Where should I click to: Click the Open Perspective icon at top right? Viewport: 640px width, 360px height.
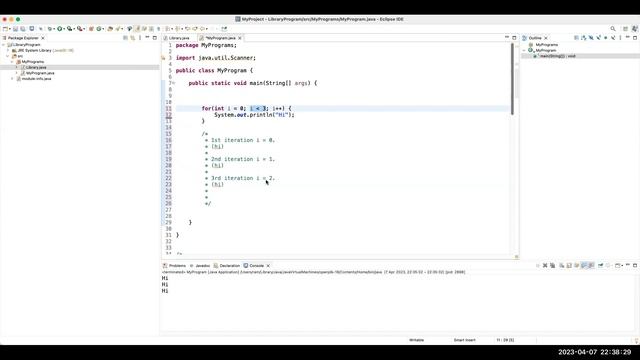pyautogui.click(x=625, y=29)
